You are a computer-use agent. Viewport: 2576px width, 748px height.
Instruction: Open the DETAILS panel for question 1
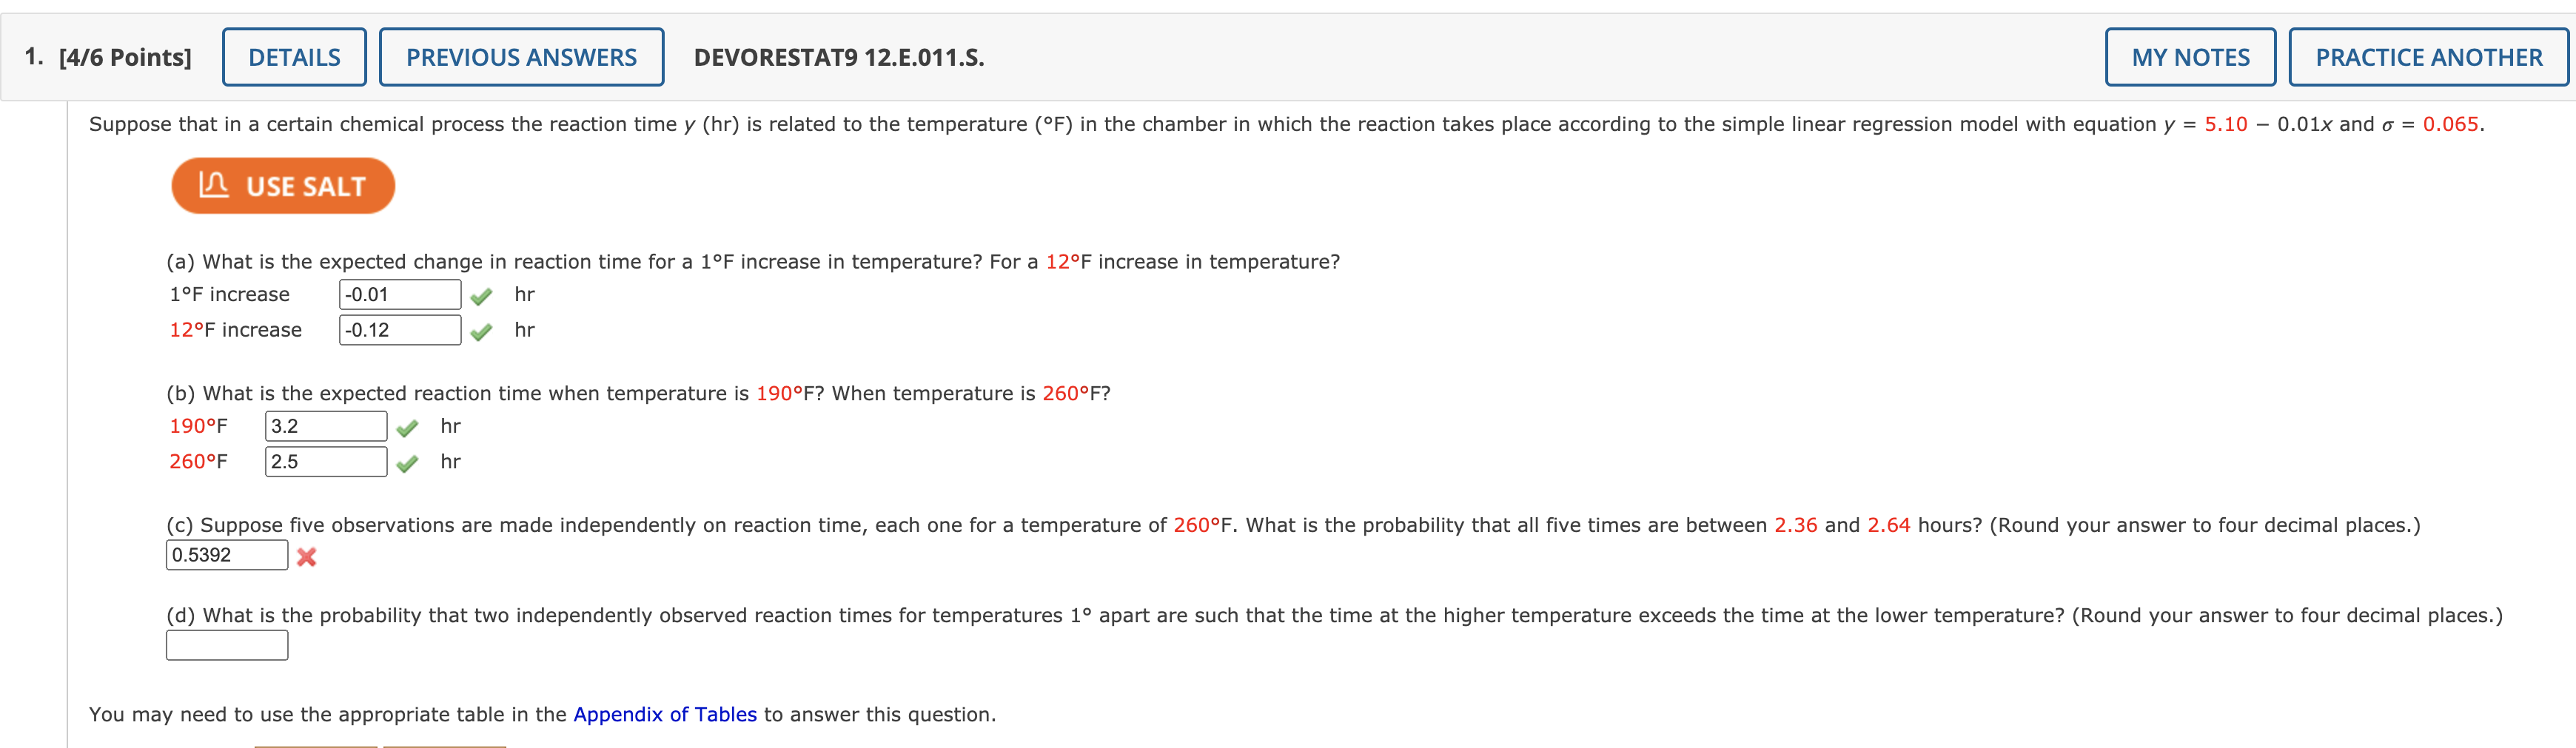[294, 57]
